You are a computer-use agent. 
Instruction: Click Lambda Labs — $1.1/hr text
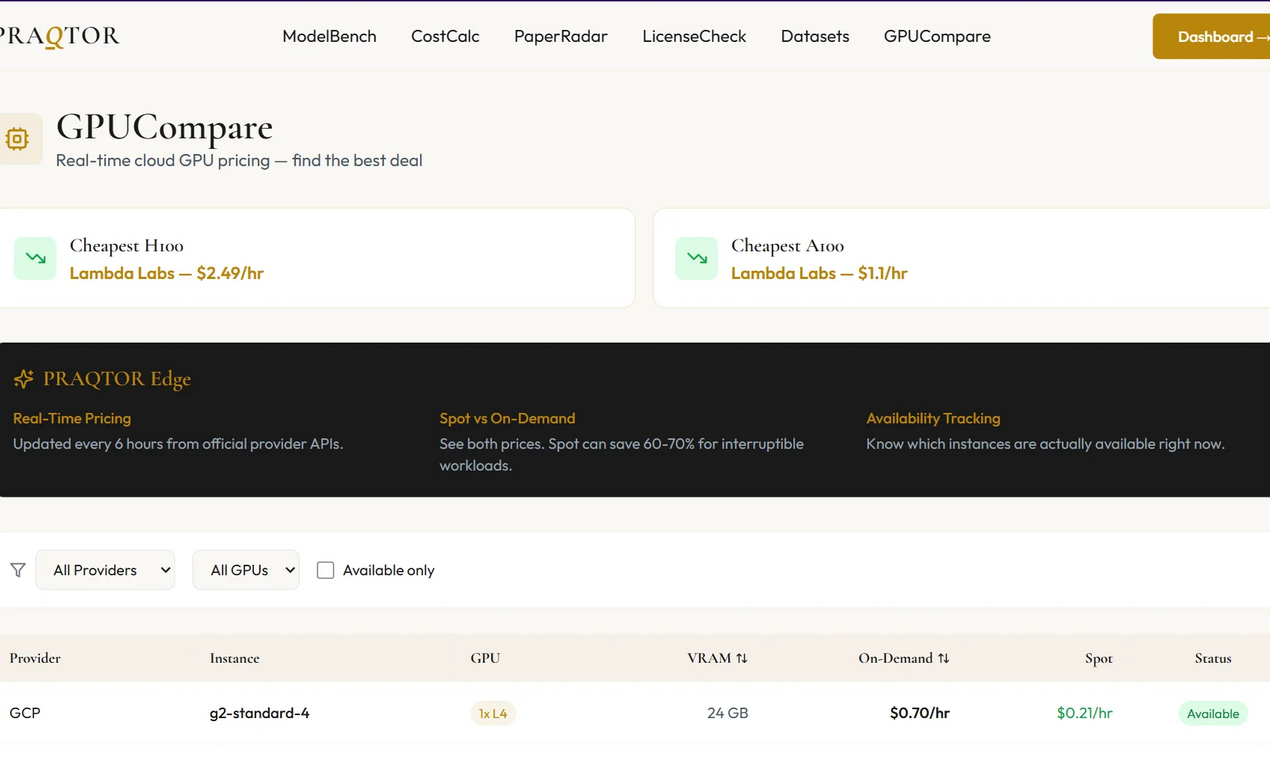(x=819, y=273)
